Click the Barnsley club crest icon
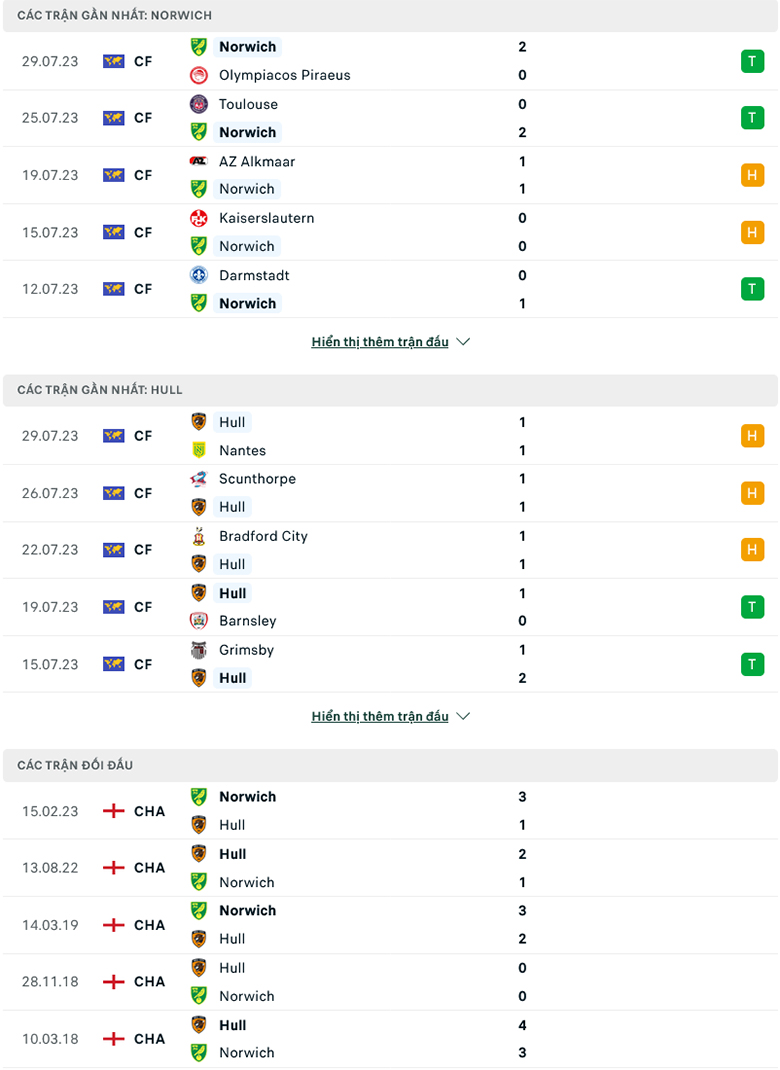The height and width of the screenshot is (1070, 780). click(198, 621)
